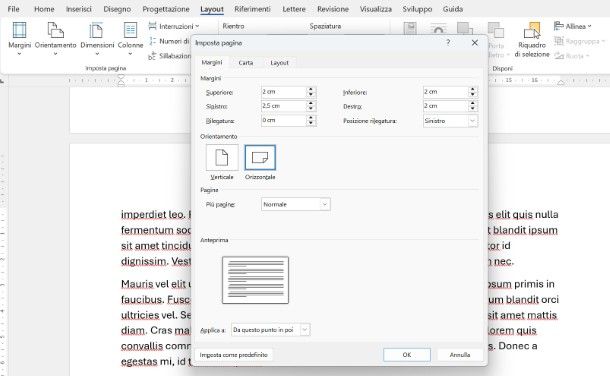The image size is (610, 376).
Task: Confirm dialog with OK button
Action: pos(407,355)
